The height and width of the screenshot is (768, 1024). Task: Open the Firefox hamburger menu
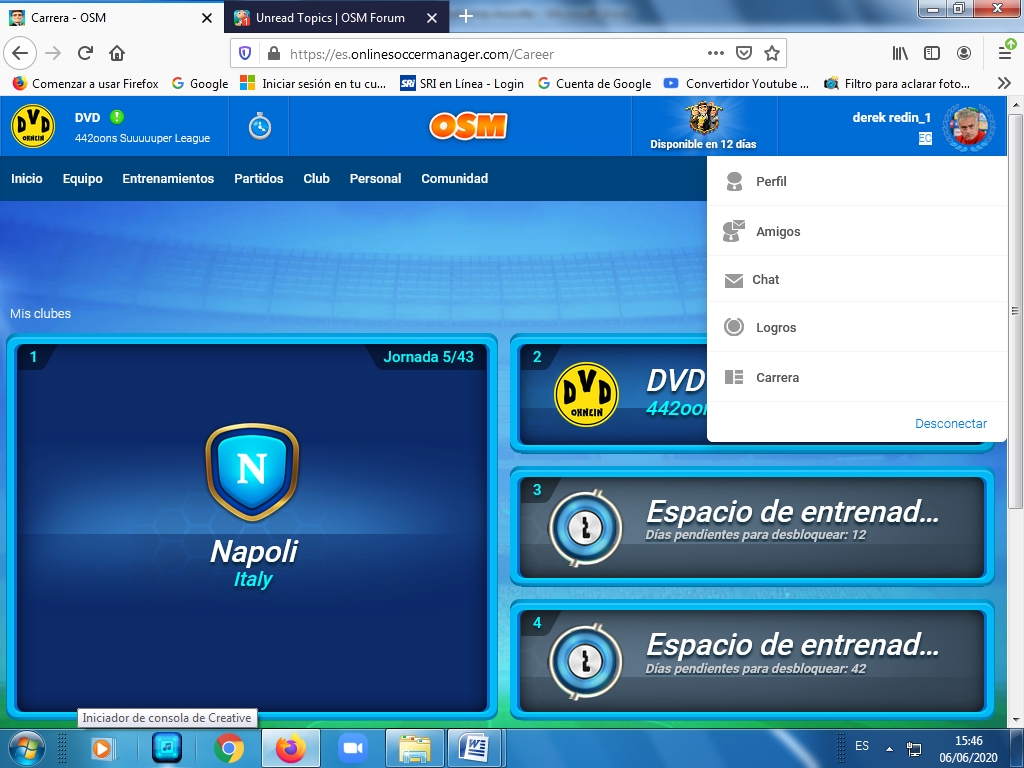click(x=1005, y=53)
